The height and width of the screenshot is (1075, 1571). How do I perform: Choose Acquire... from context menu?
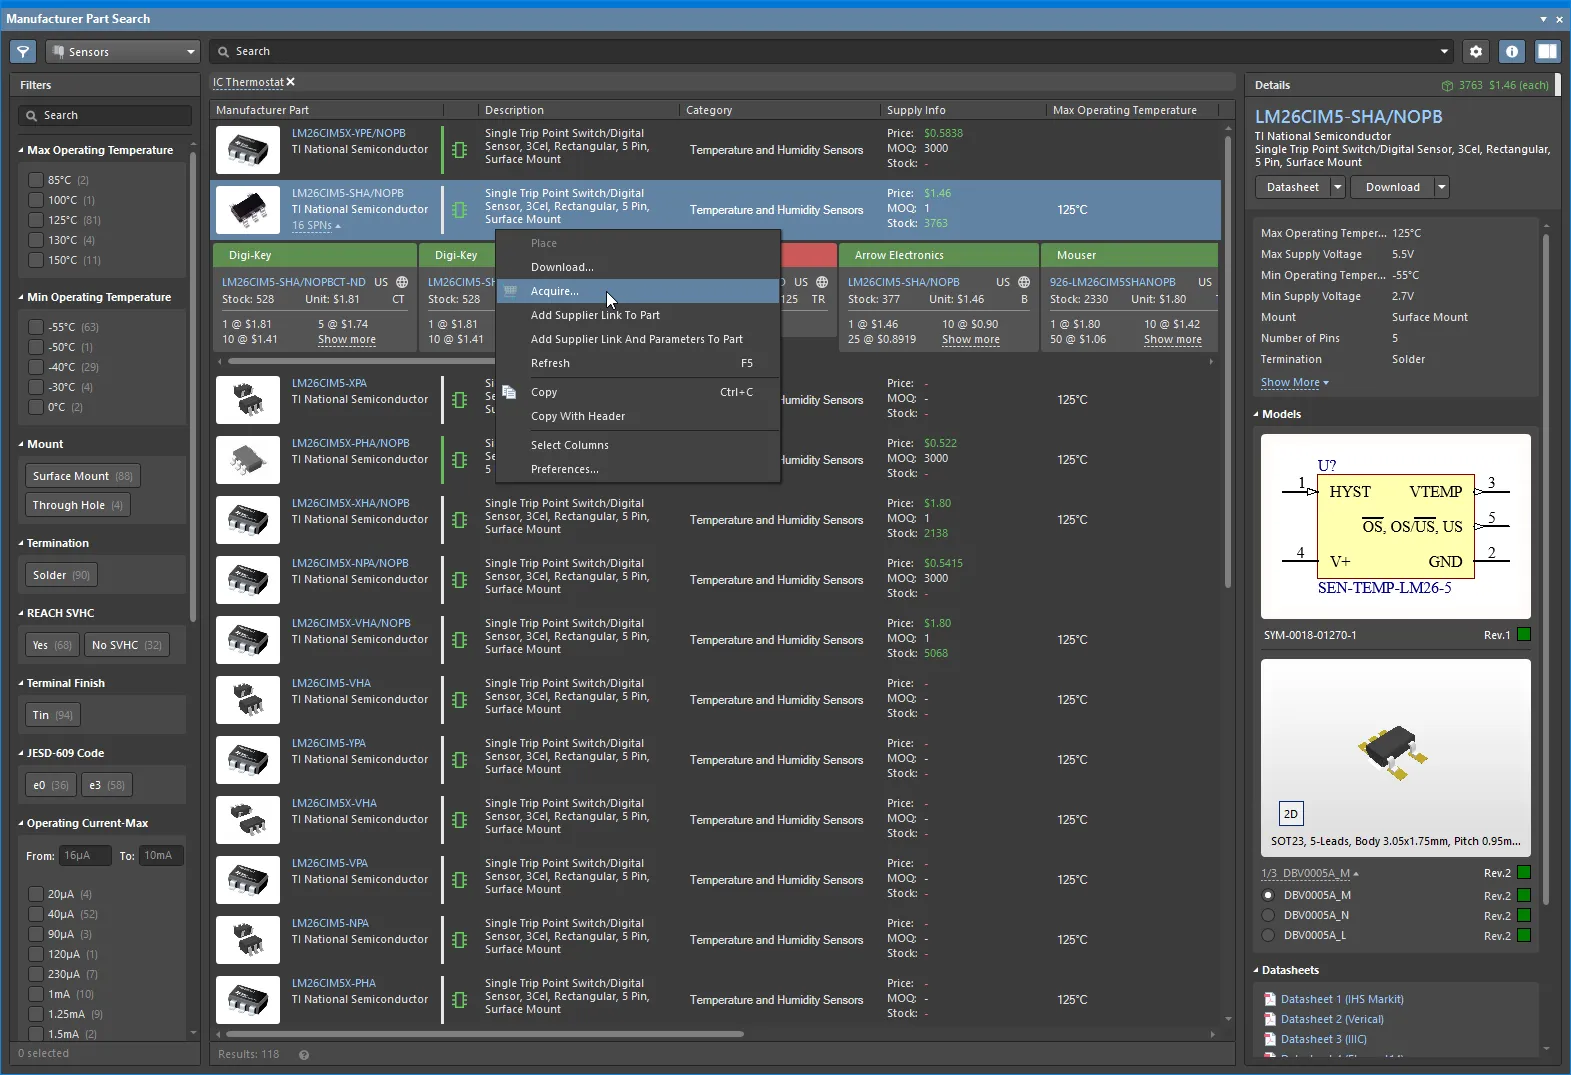click(x=638, y=291)
